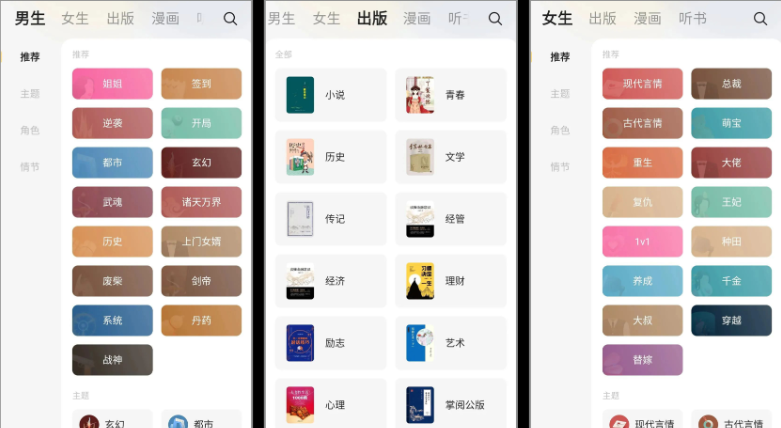The image size is (781, 428).
Task: Tap the pink 1v1 tag
Action: tap(643, 241)
